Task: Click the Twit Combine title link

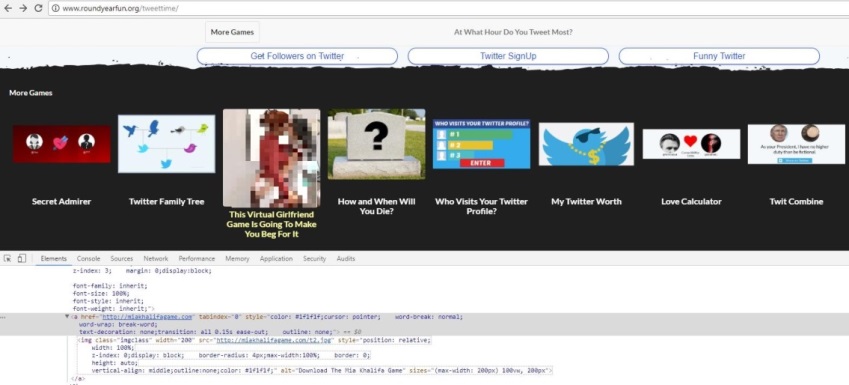Action: tap(796, 201)
